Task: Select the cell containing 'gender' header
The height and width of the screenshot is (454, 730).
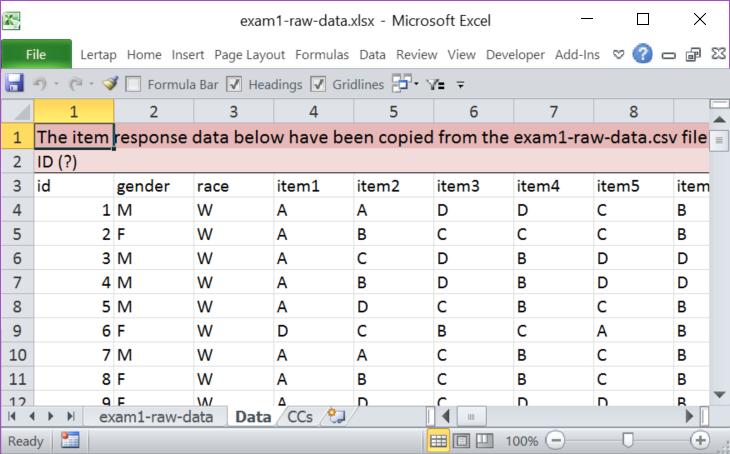Action: click(x=153, y=185)
